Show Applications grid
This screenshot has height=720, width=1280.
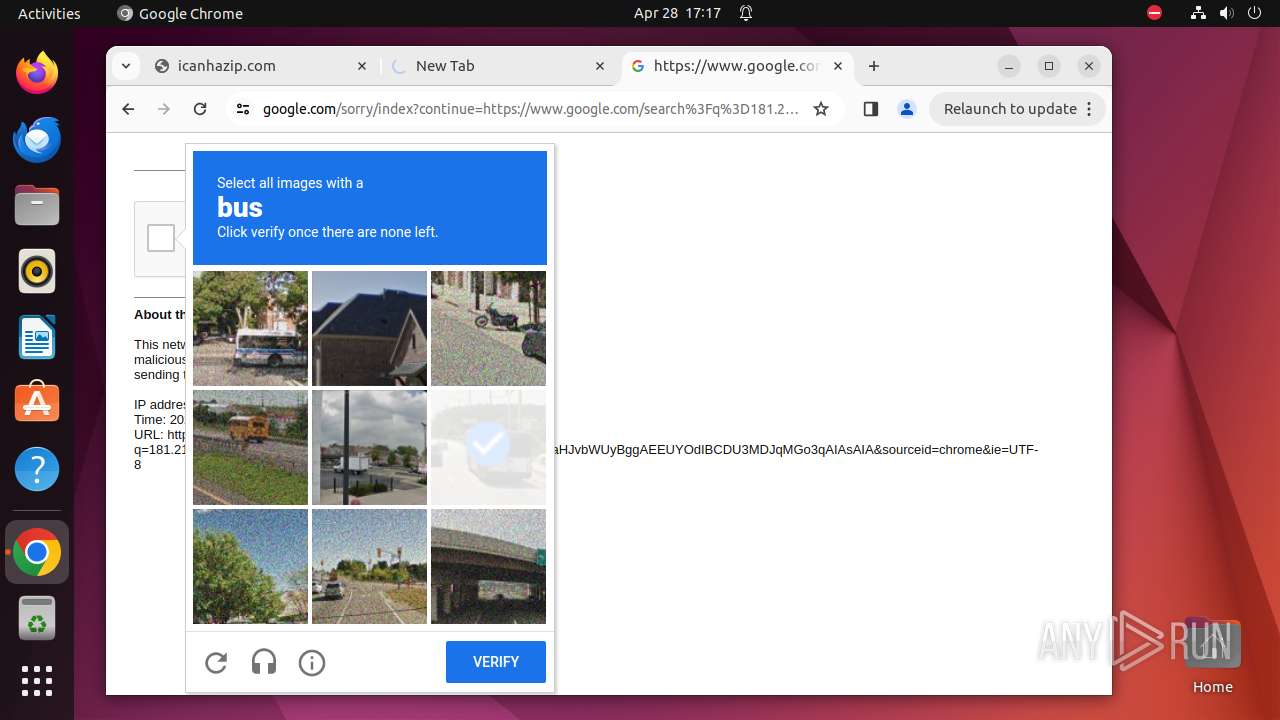tap(37, 681)
